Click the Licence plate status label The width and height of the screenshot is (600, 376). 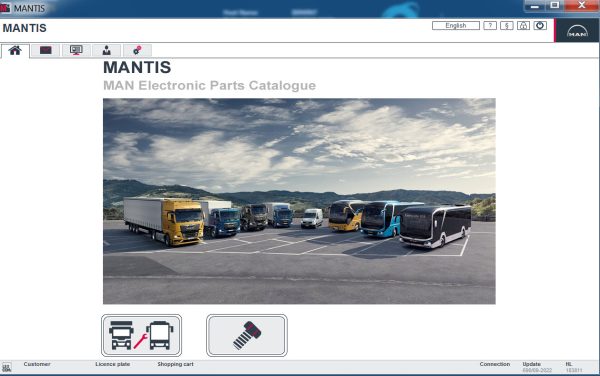[112, 364]
